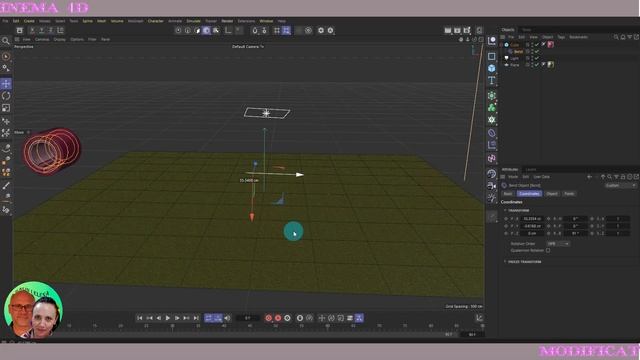Open the Rotation Order dropdown
This screenshot has width=640, height=360.
pos(558,244)
